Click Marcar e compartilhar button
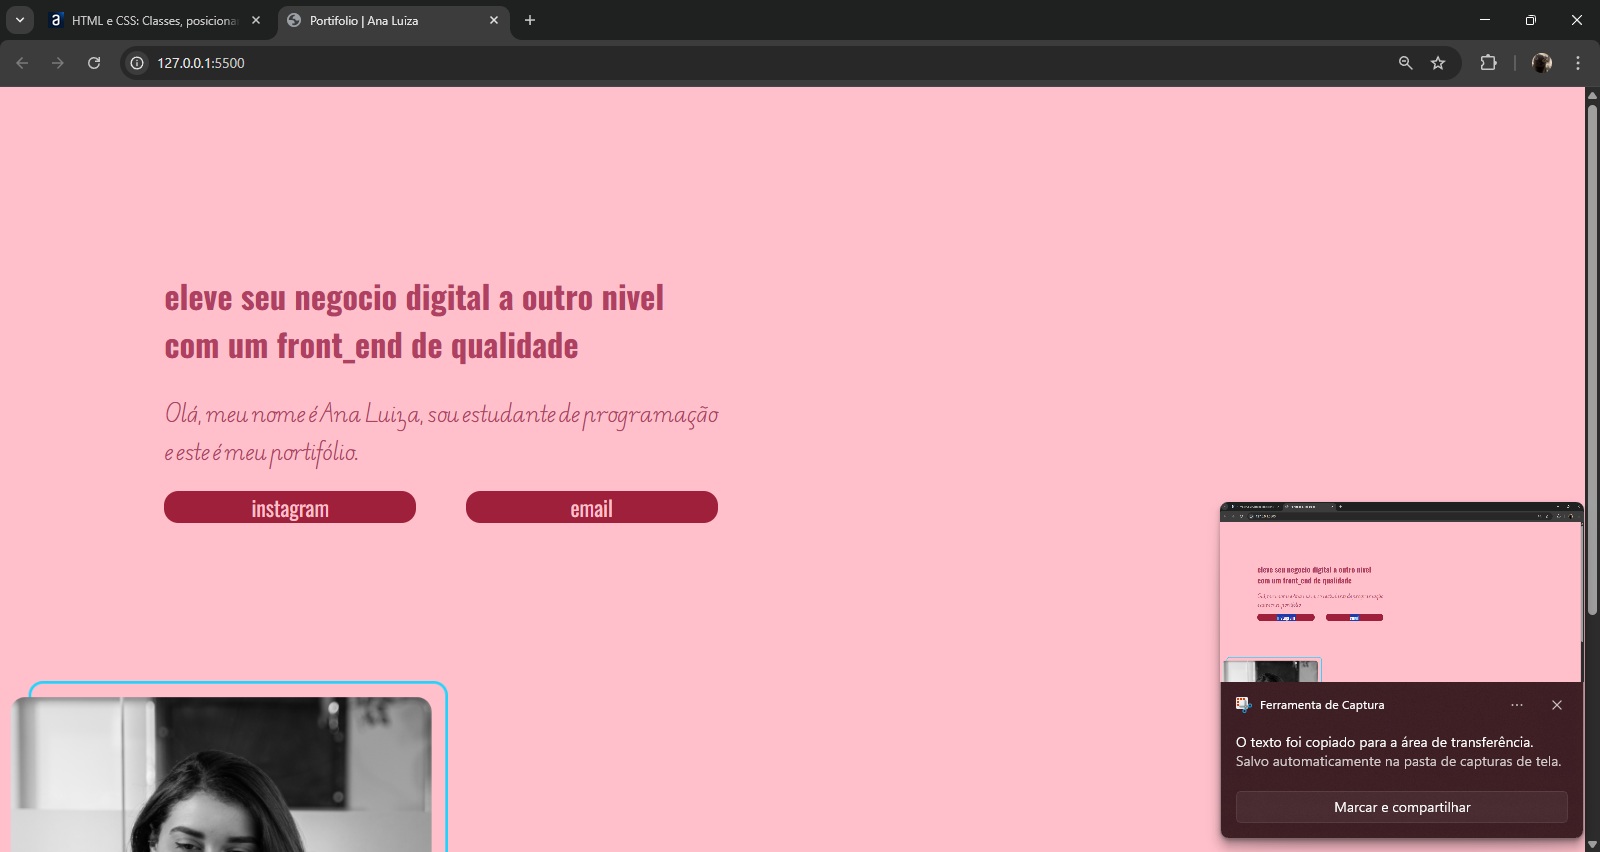 [x=1402, y=807]
